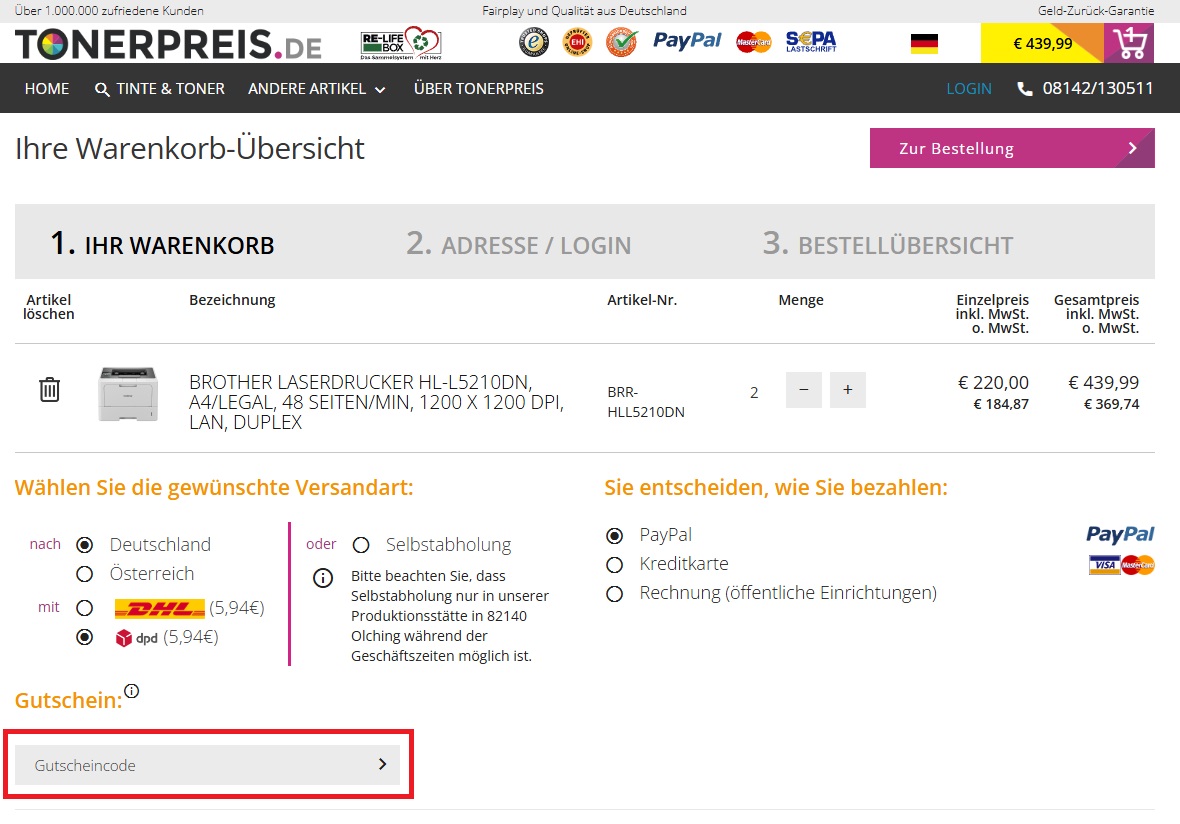The width and height of the screenshot is (1180, 824).
Task: Select Österreich as shipping destination
Action: [x=84, y=574]
